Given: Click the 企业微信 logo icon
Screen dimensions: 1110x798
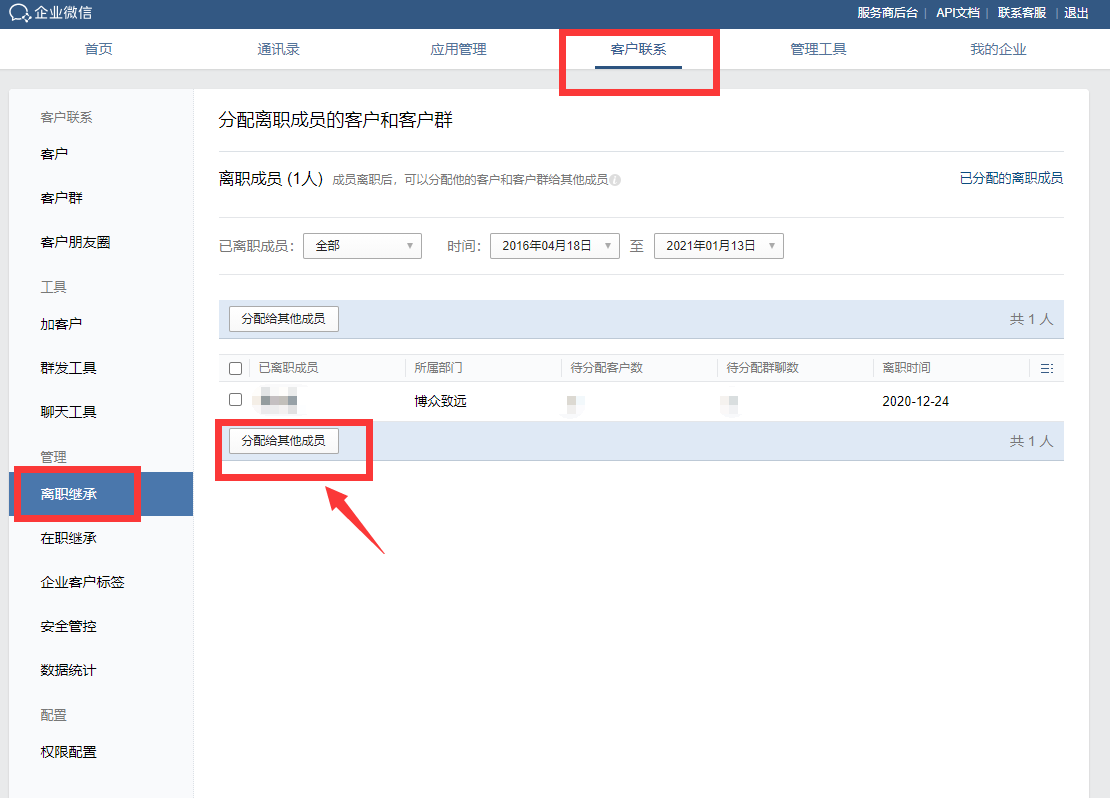Looking at the screenshot, I should (20, 13).
